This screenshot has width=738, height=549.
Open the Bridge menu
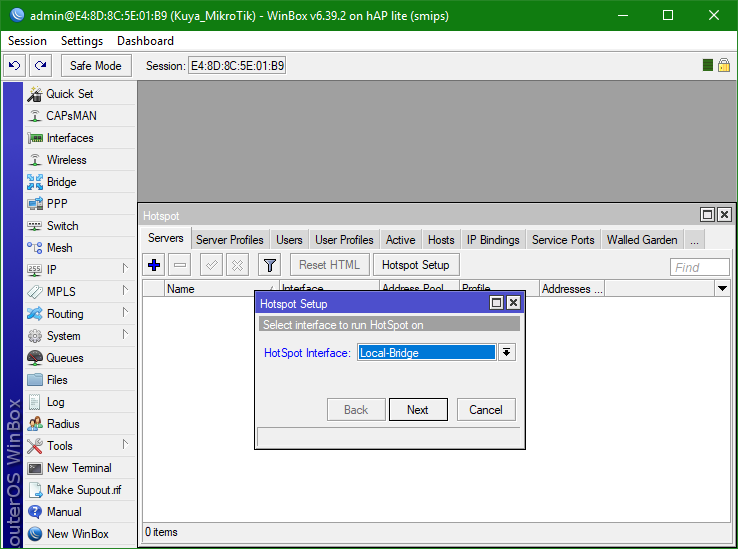click(x=80, y=182)
